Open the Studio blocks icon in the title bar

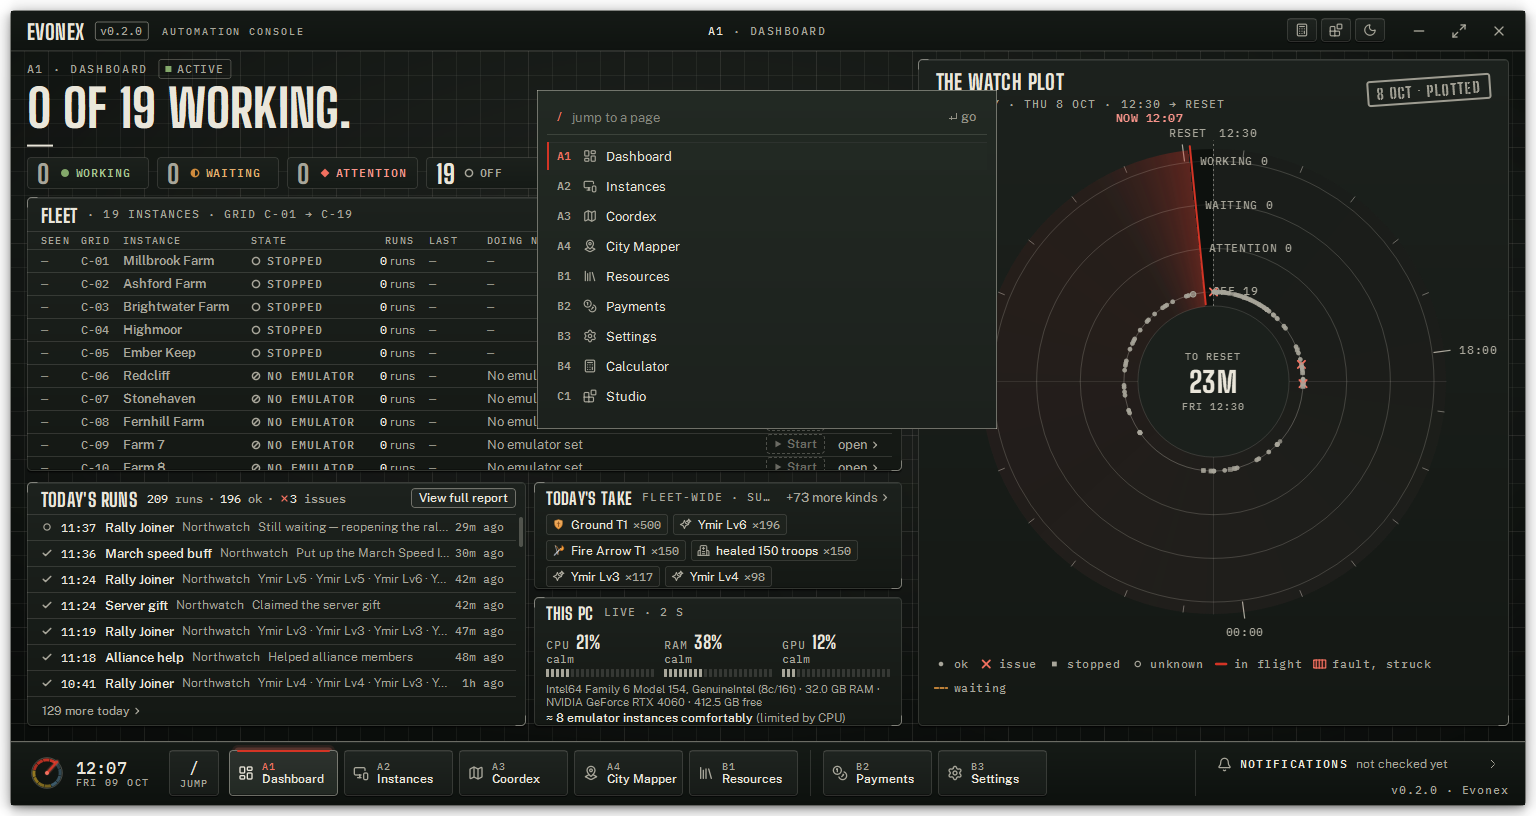click(1336, 31)
